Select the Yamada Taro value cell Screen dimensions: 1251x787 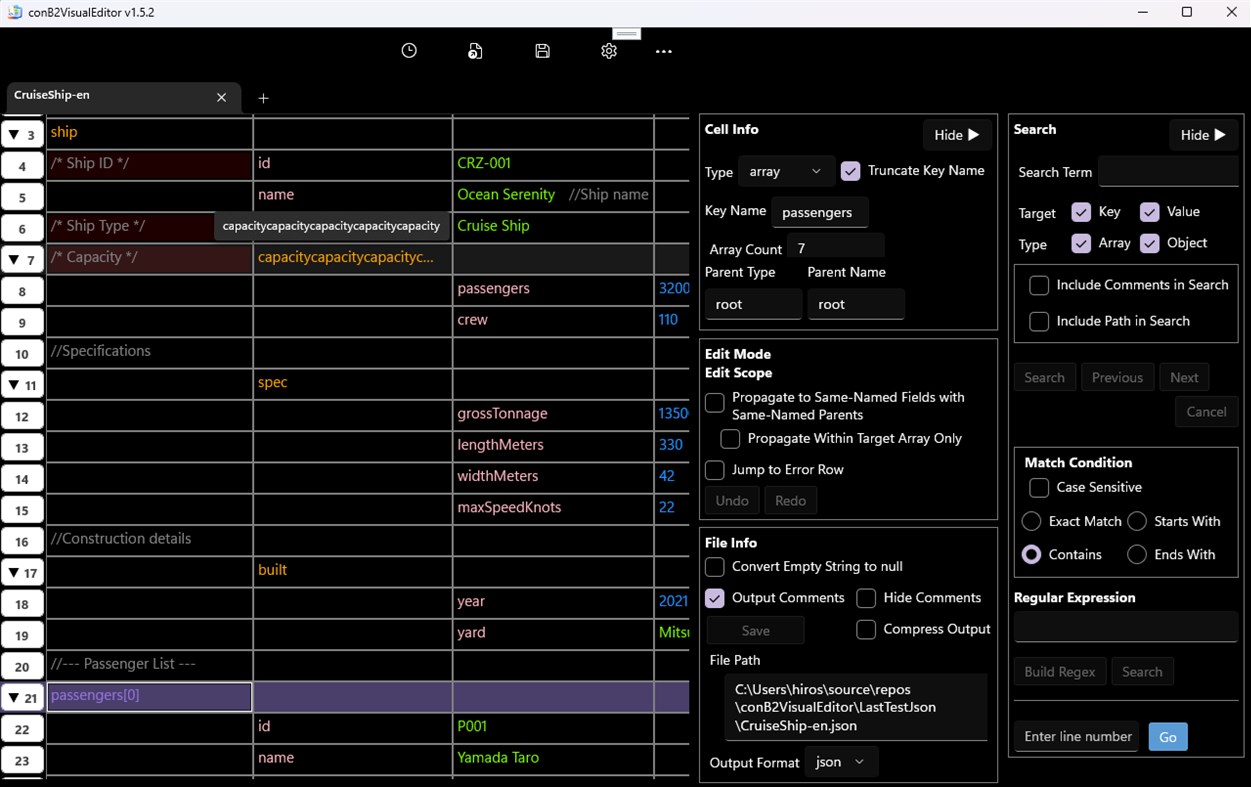[x=553, y=758]
